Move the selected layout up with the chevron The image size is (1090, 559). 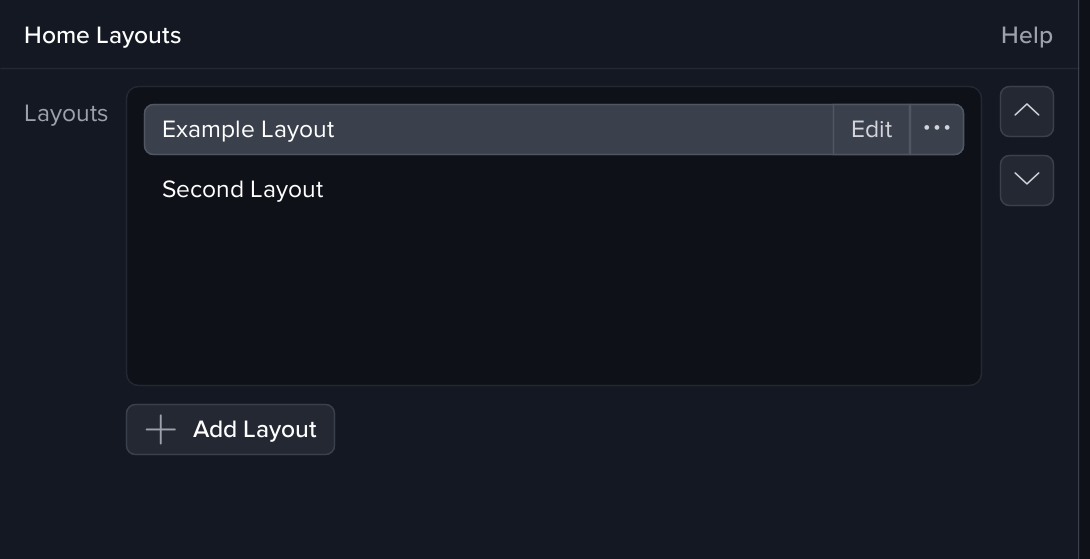coord(1026,111)
